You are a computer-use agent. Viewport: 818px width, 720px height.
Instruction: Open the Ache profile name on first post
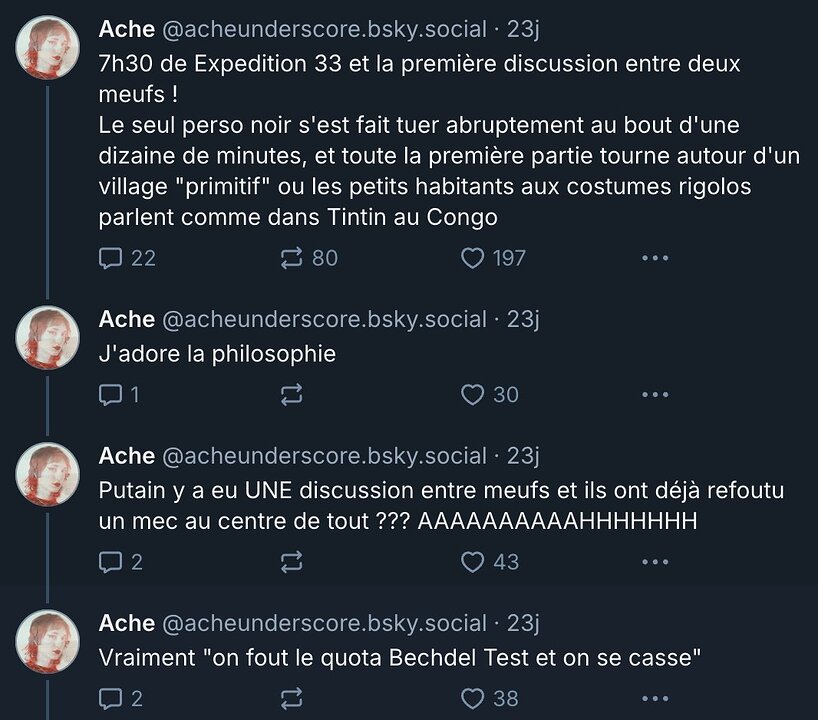click(x=127, y=30)
